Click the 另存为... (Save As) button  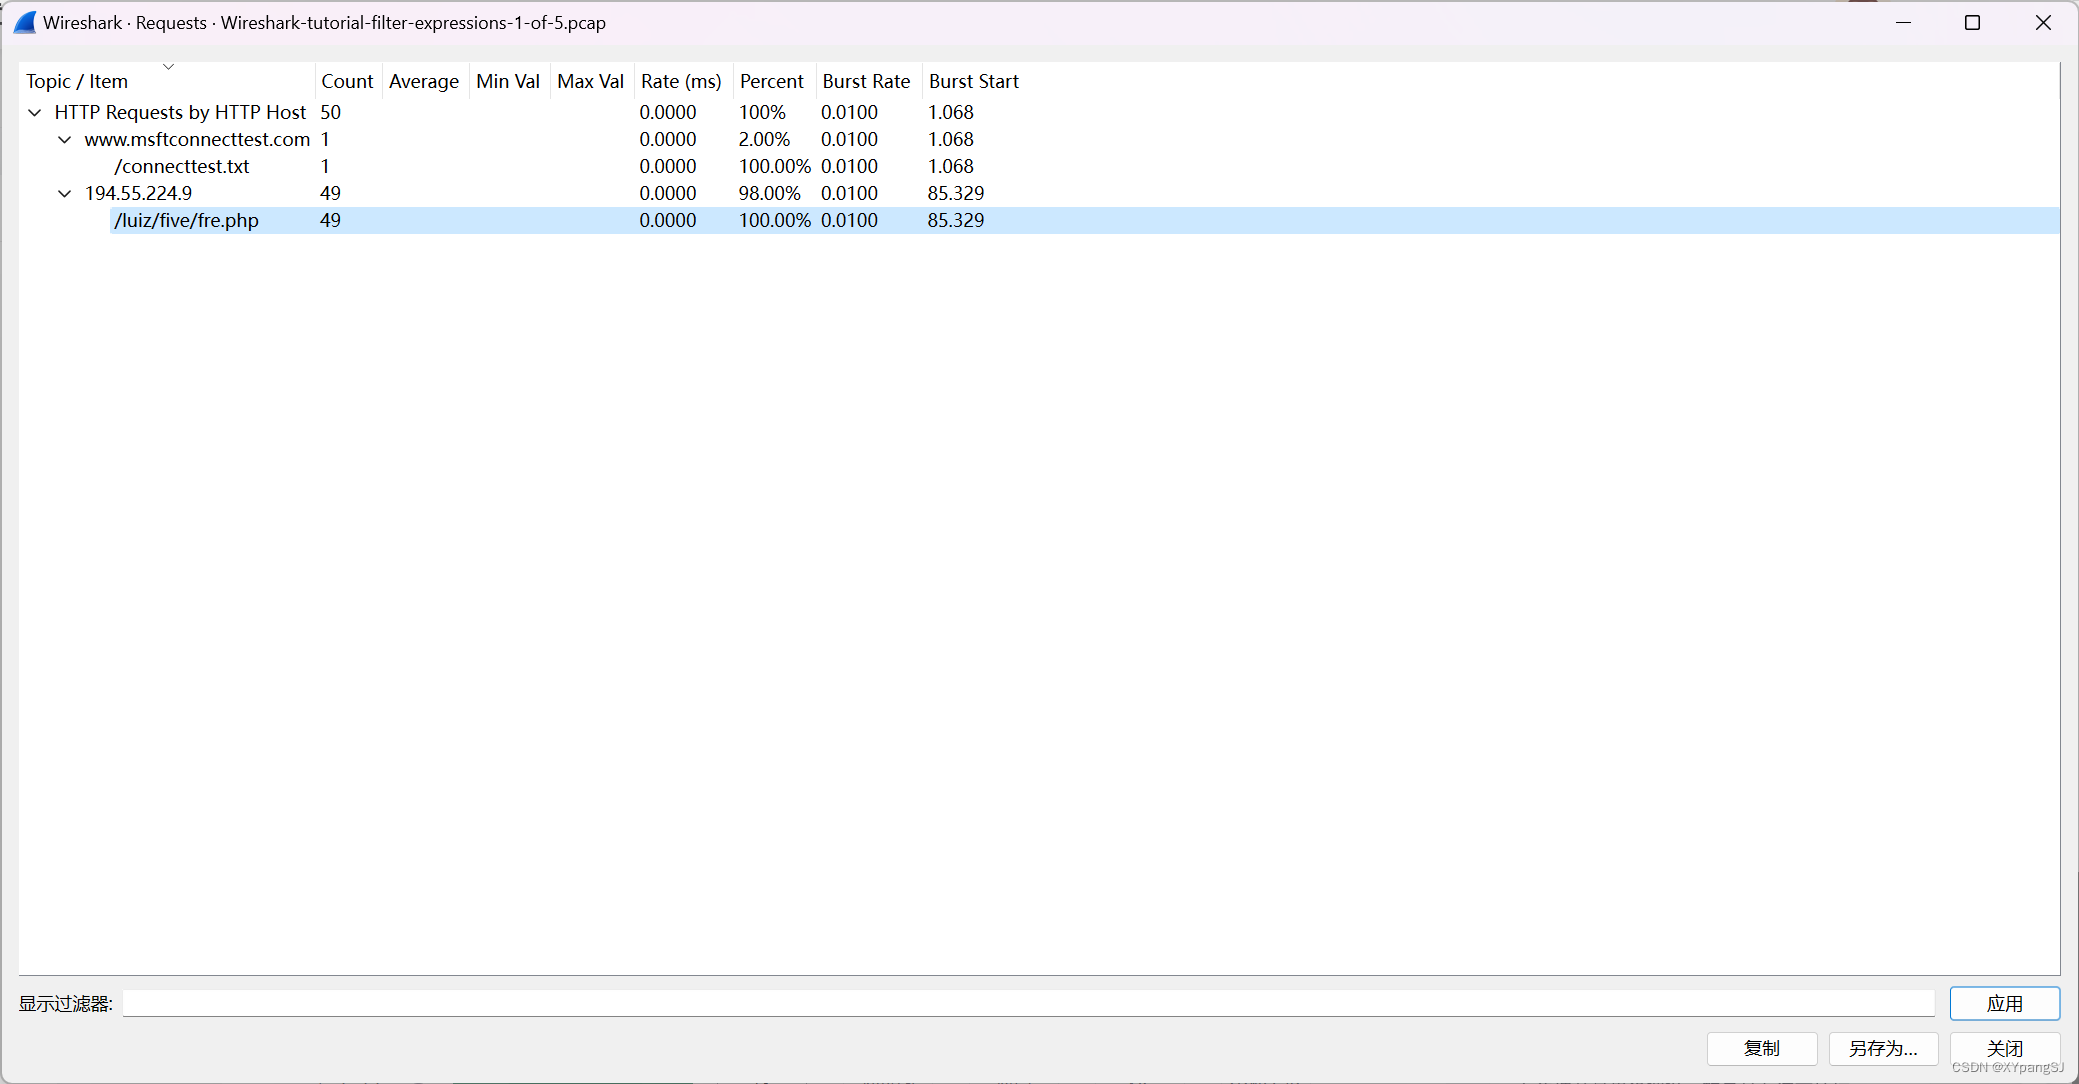[1883, 1049]
